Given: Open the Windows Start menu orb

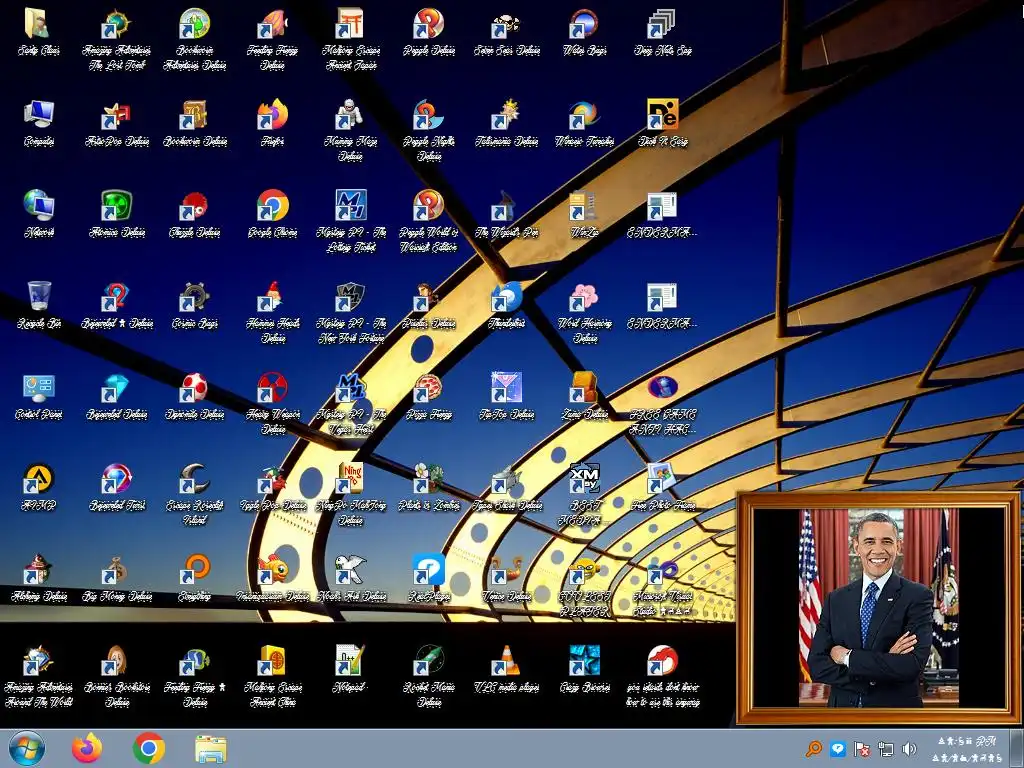Looking at the screenshot, I should pos(27,748).
